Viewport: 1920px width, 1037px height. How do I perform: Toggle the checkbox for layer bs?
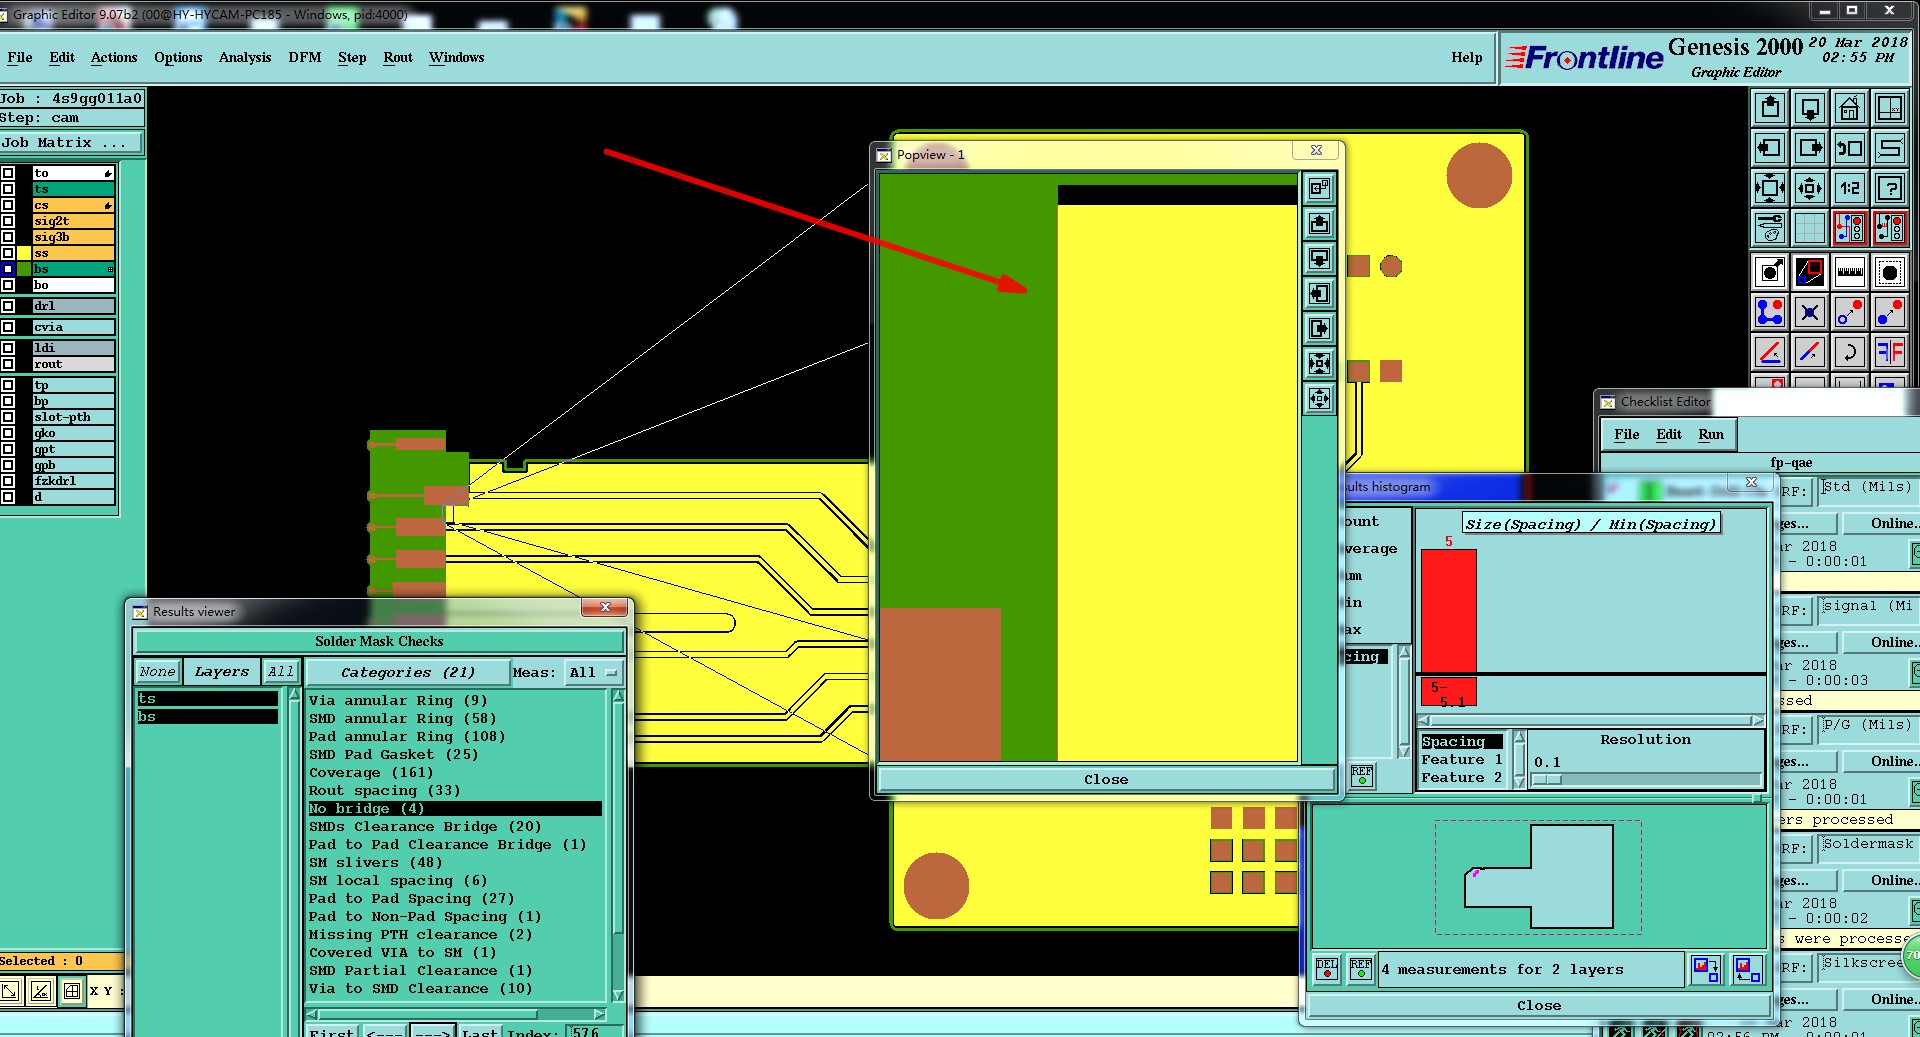click(x=8, y=269)
